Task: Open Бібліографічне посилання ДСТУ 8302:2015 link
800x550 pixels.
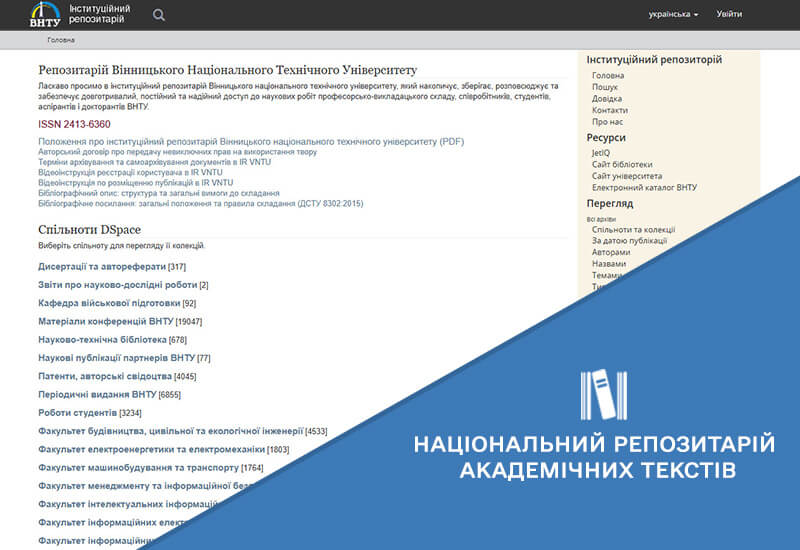Action: pos(201,203)
